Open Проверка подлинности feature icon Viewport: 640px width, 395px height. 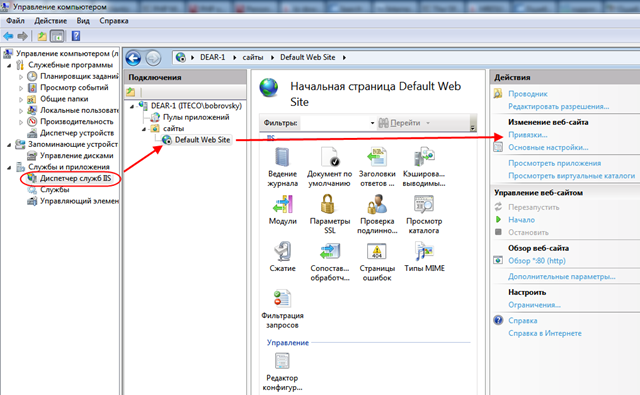click(x=377, y=204)
